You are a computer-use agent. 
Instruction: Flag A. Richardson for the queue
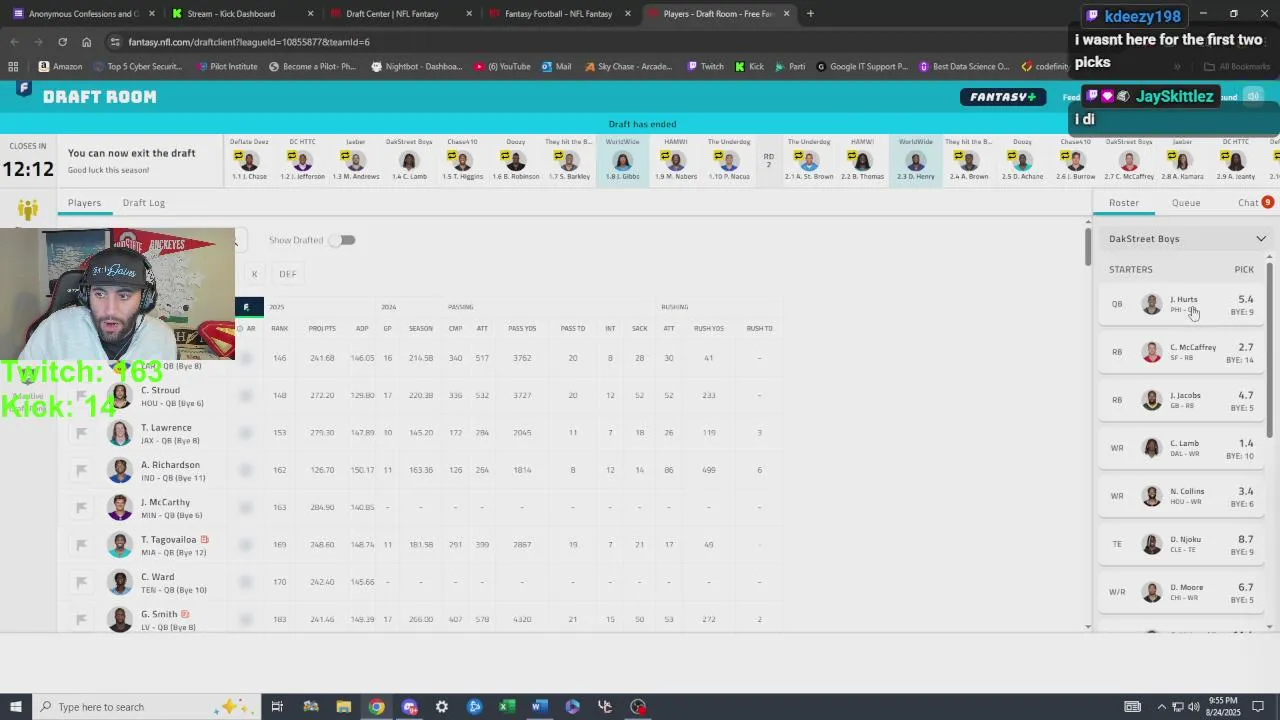point(82,470)
